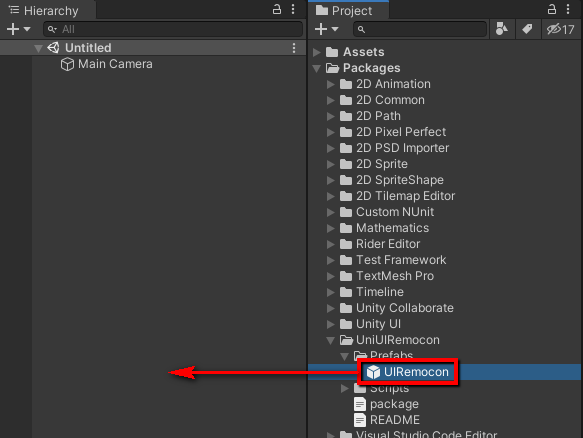Open the Project panel options menu

pyautogui.click(x=568, y=9)
